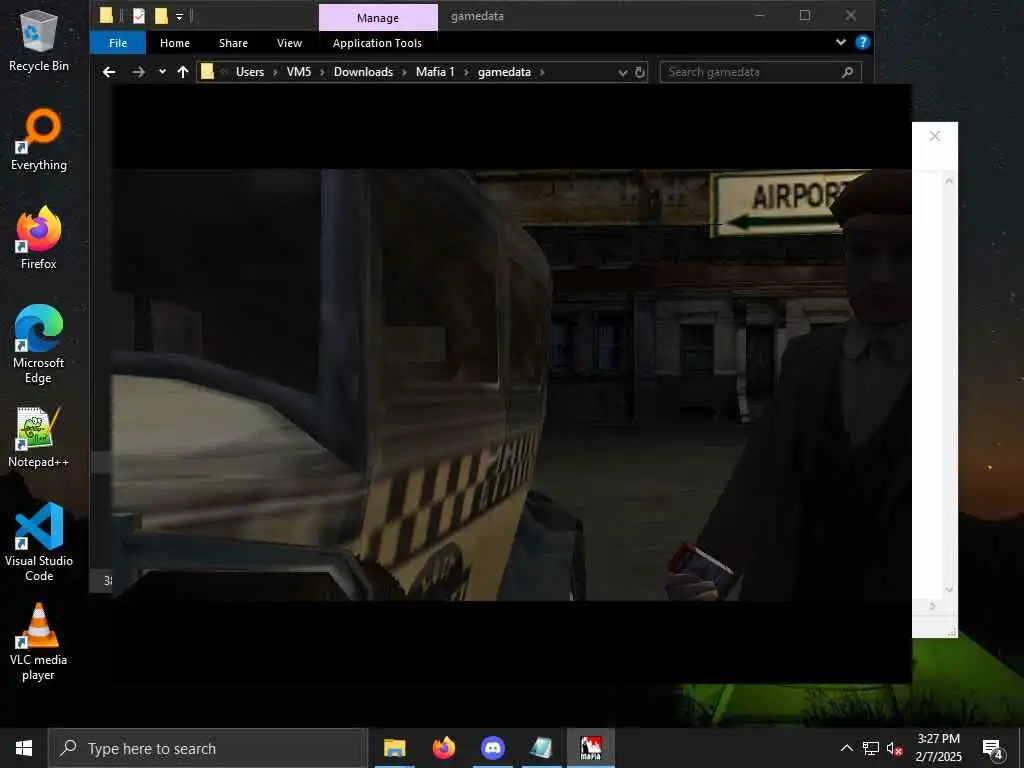This screenshot has width=1024, height=768.
Task: Open the network status tray icon
Action: tap(871, 748)
